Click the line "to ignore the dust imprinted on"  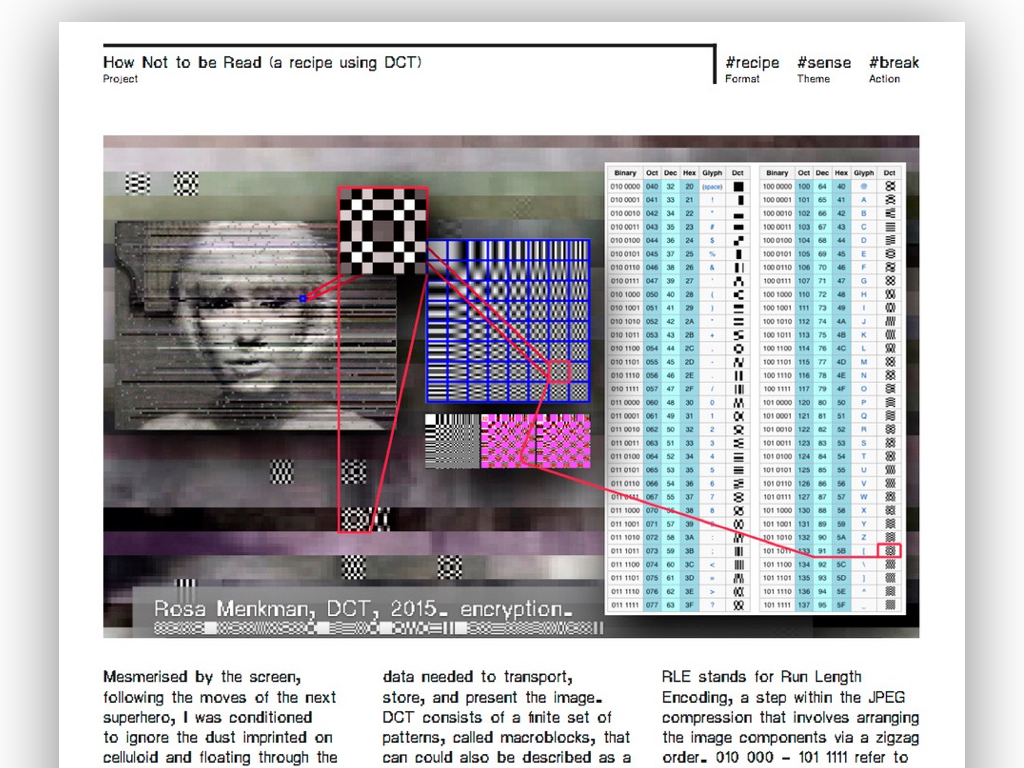coord(218,737)
